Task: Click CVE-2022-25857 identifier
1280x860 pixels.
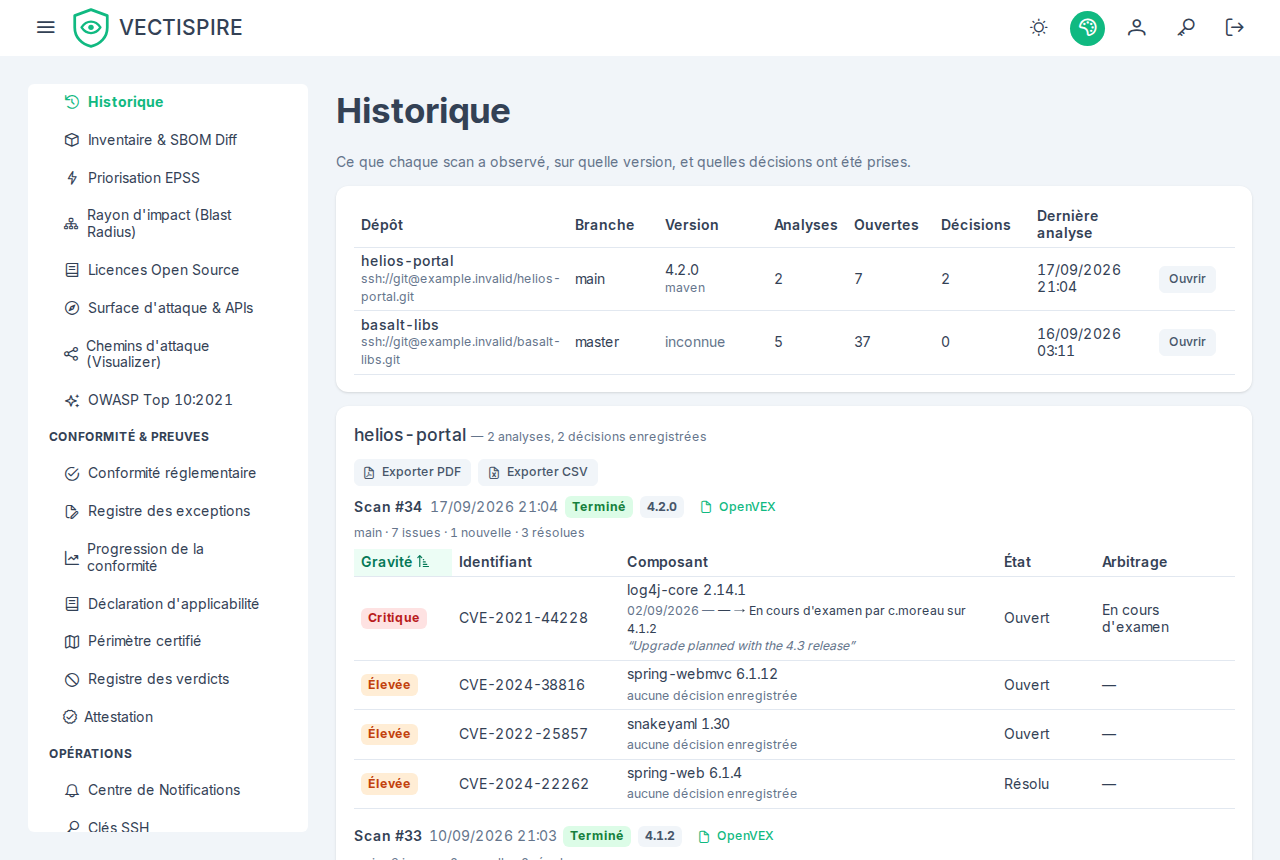Action: [x=524, y=734]
